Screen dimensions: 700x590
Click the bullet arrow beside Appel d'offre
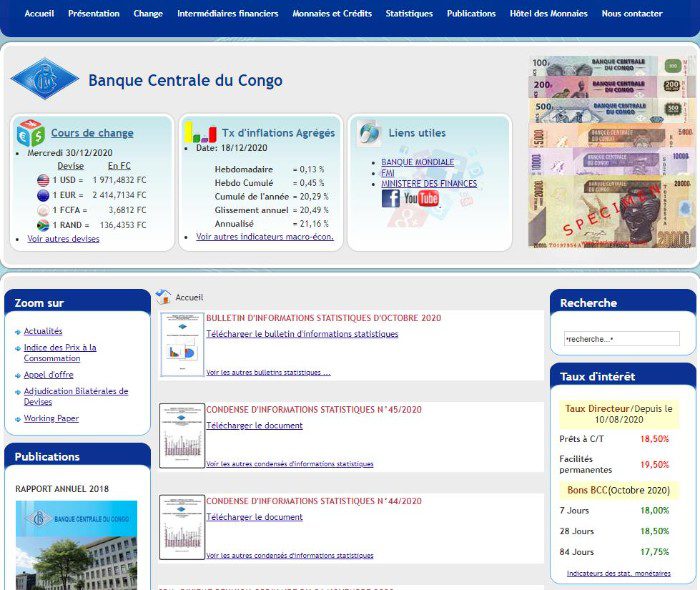pos(18,376)
